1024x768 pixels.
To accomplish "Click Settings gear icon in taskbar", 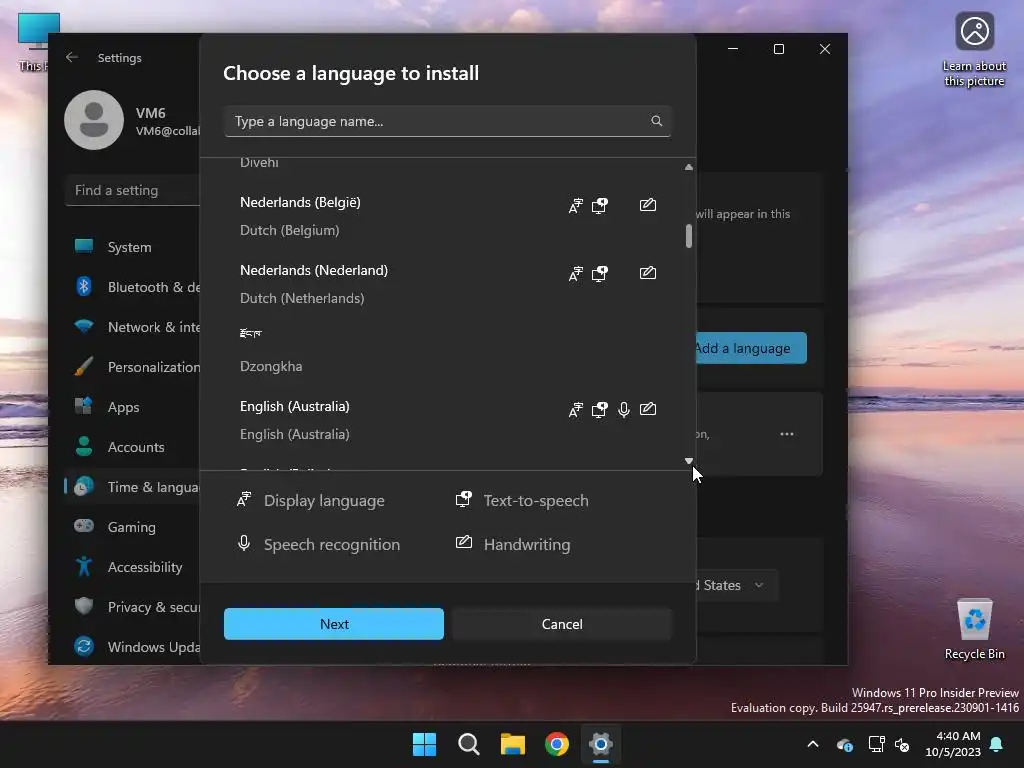I will [x=601, y=744].
